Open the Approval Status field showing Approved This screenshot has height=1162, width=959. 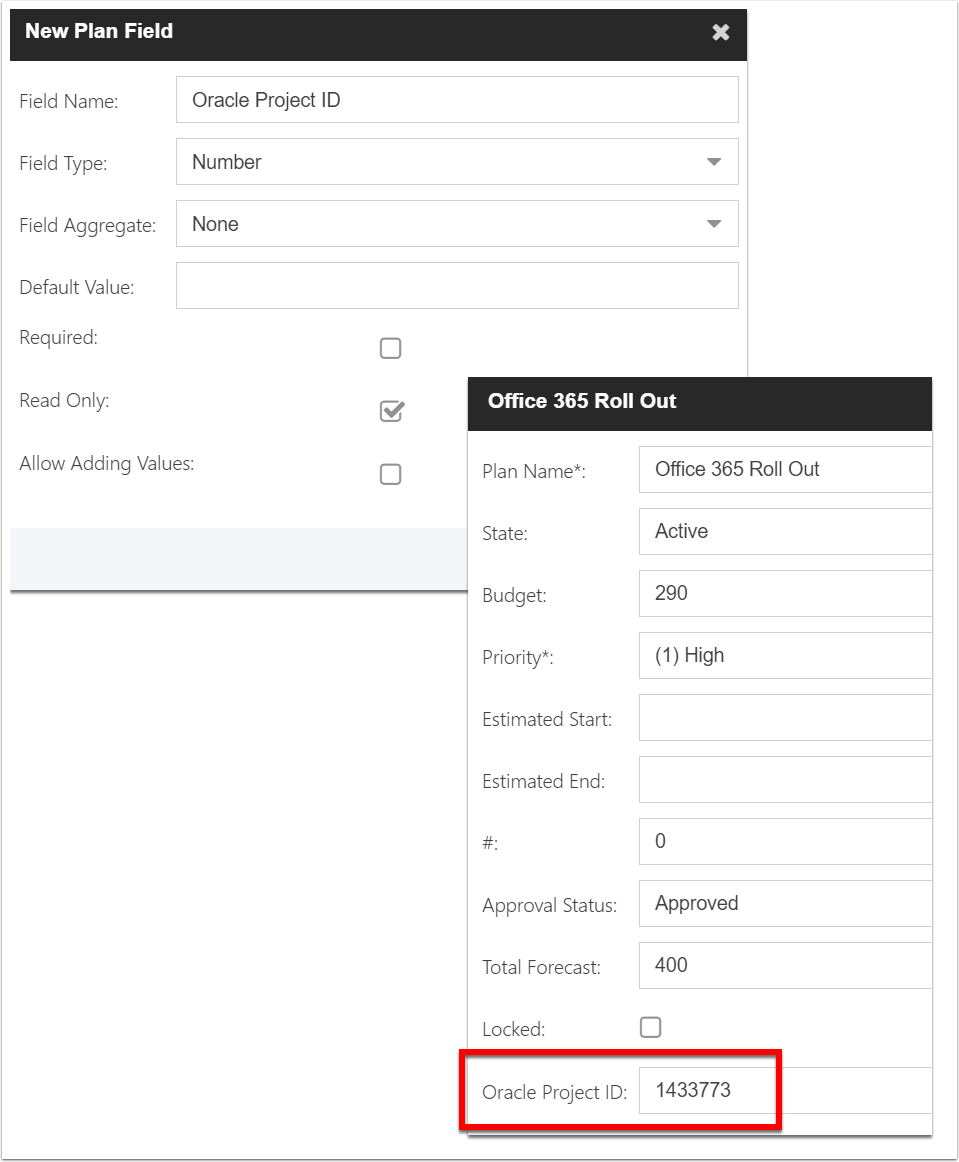(x=786, y=903)
